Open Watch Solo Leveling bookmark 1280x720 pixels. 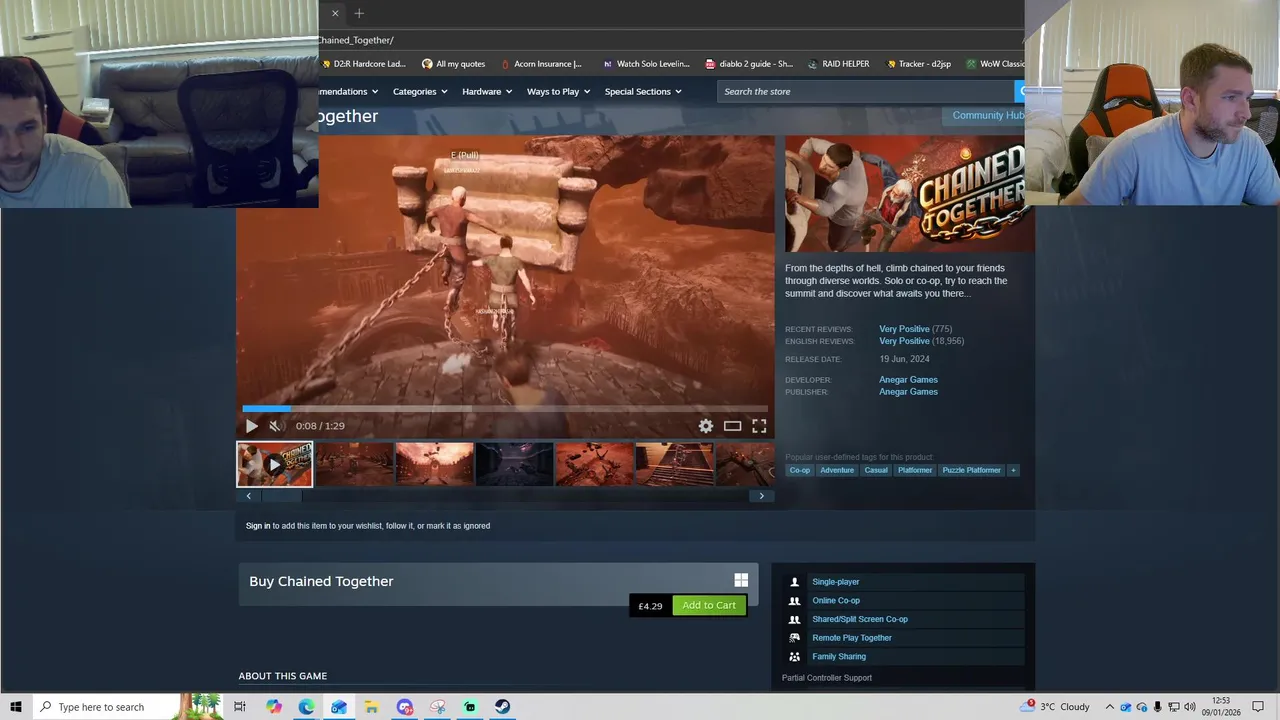[646, 64]
